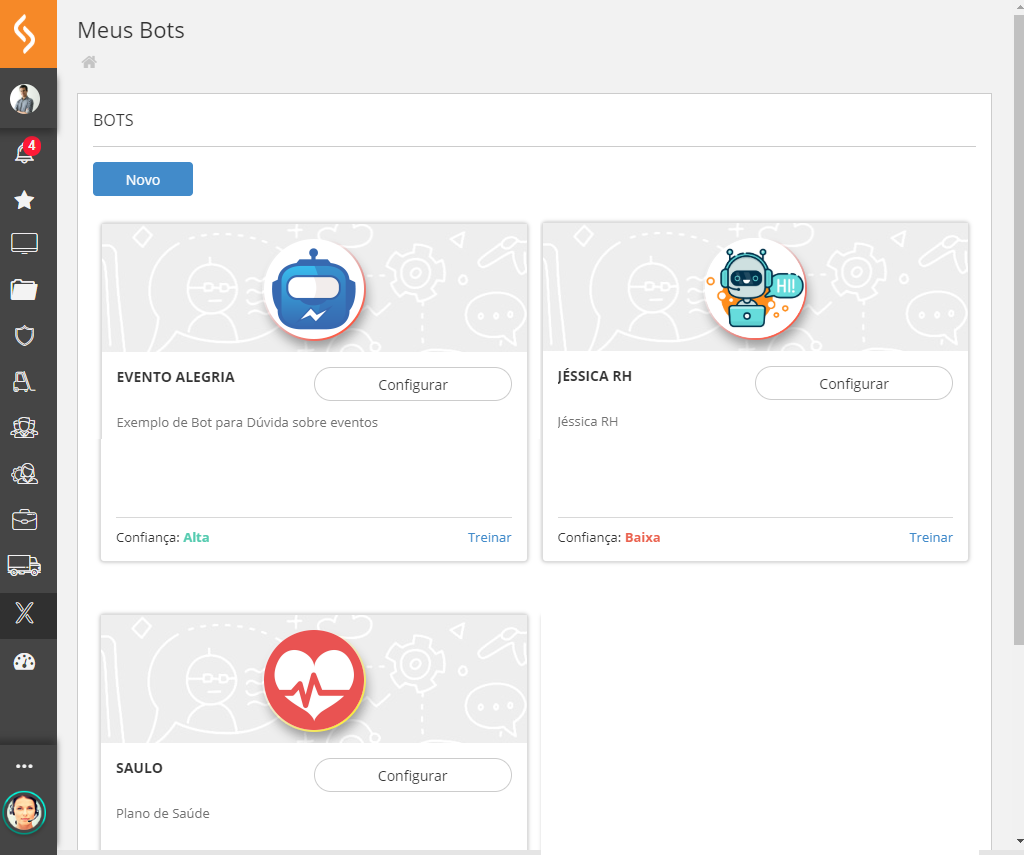Configure the Evento Alegria bot
The width and height of the screenshot is (1026, 858).
coord(412,385)
